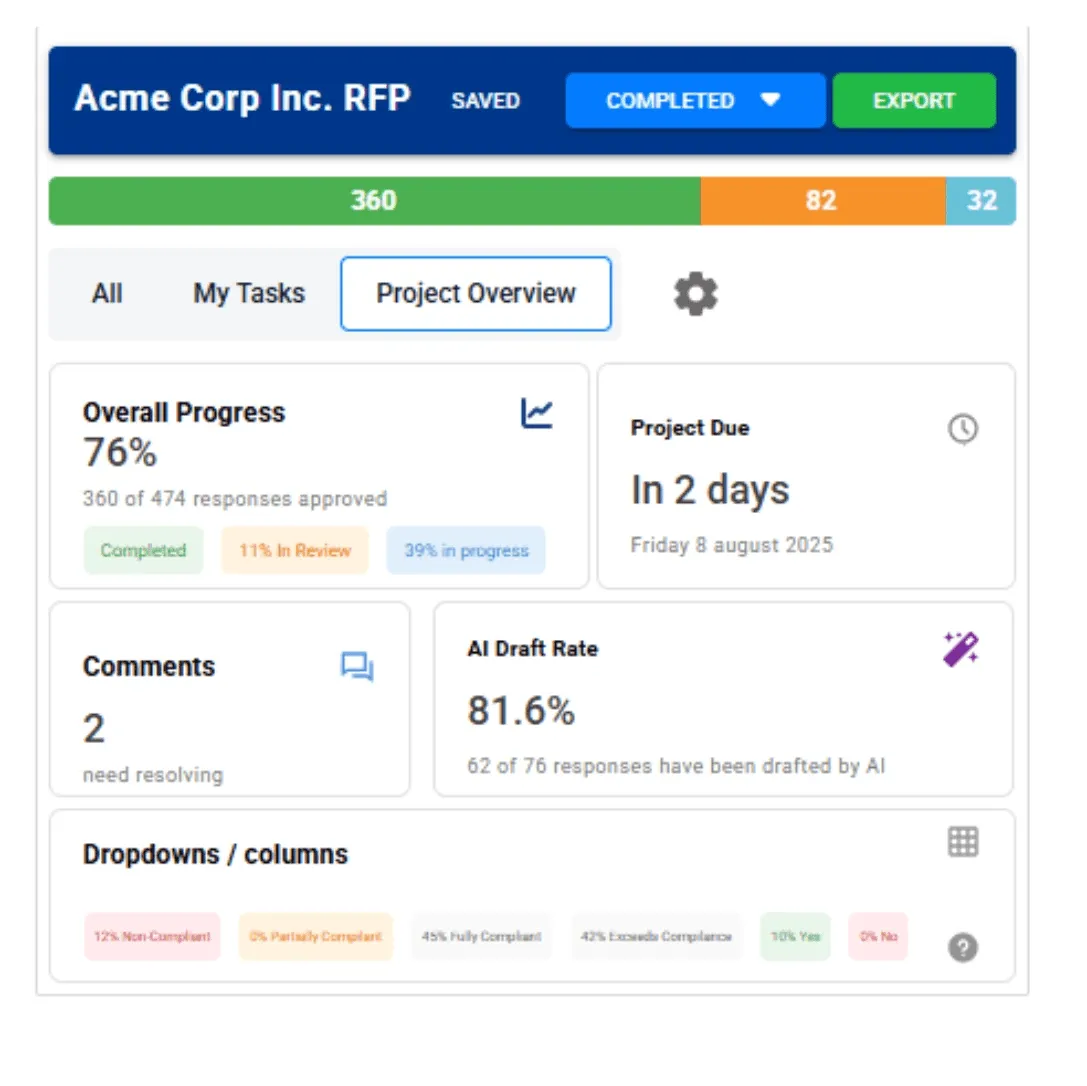The image size is (1087, 1086).
Task: Click the 11% In Review badge
Action: click(295, 551)
